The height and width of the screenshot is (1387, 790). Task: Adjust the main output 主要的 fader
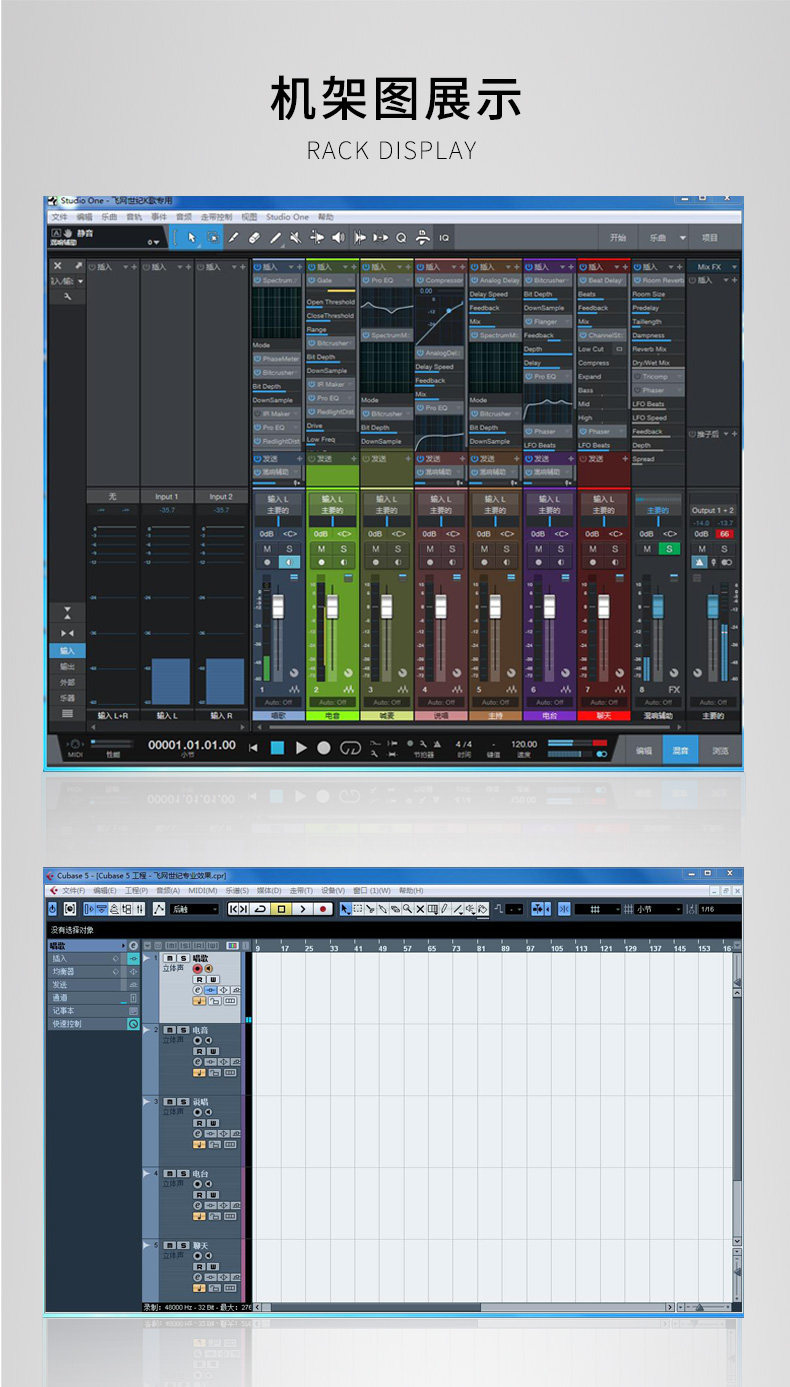pos(713,606)
